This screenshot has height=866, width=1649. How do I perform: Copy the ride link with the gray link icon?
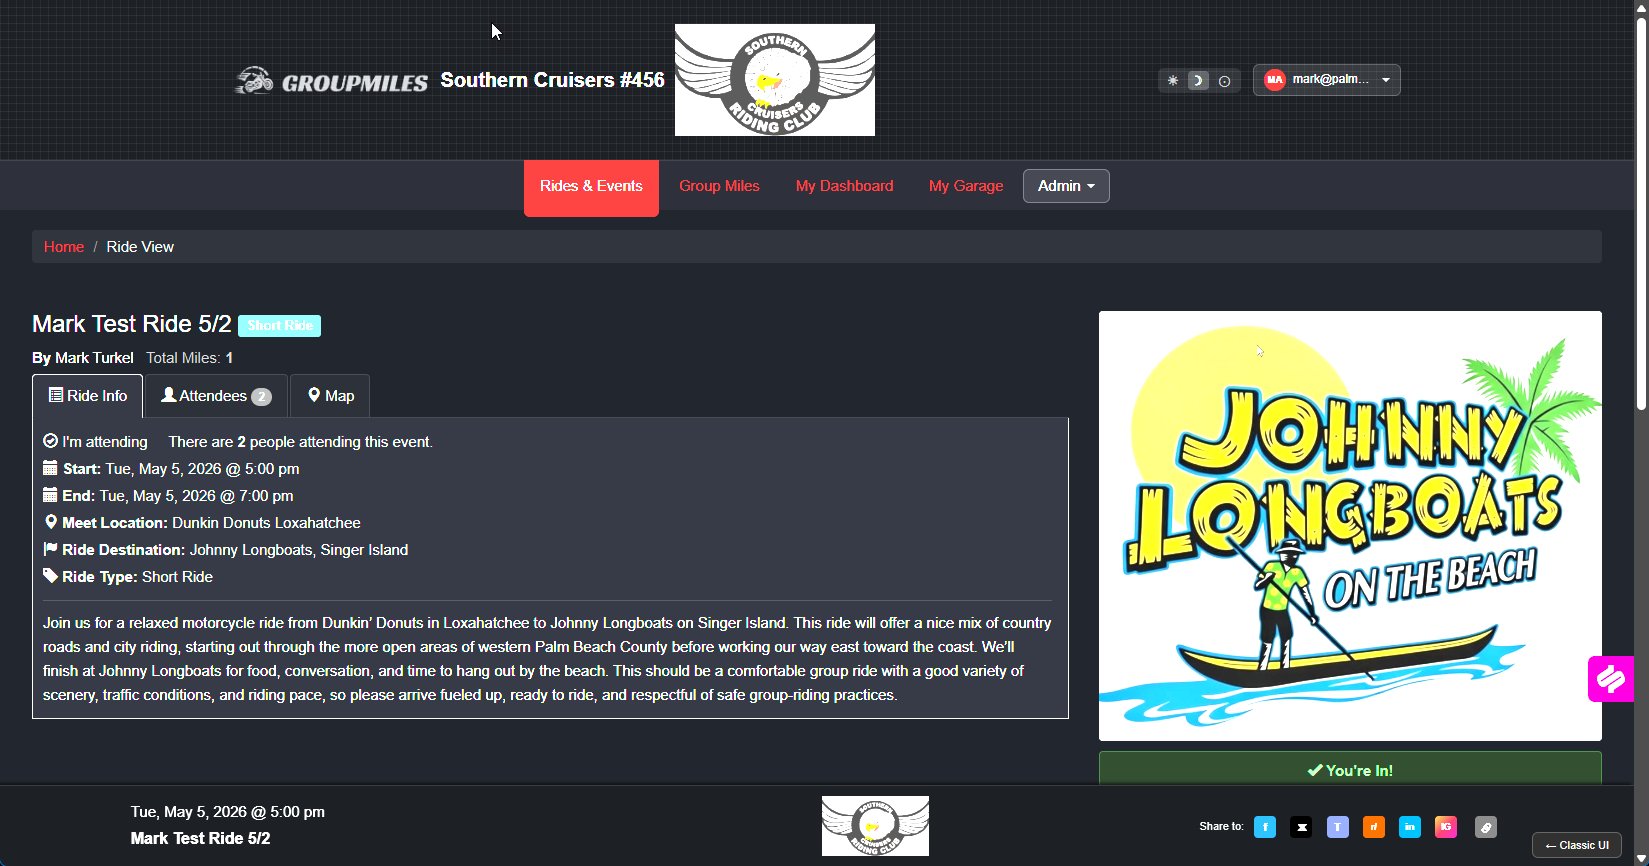[1486, 827]
